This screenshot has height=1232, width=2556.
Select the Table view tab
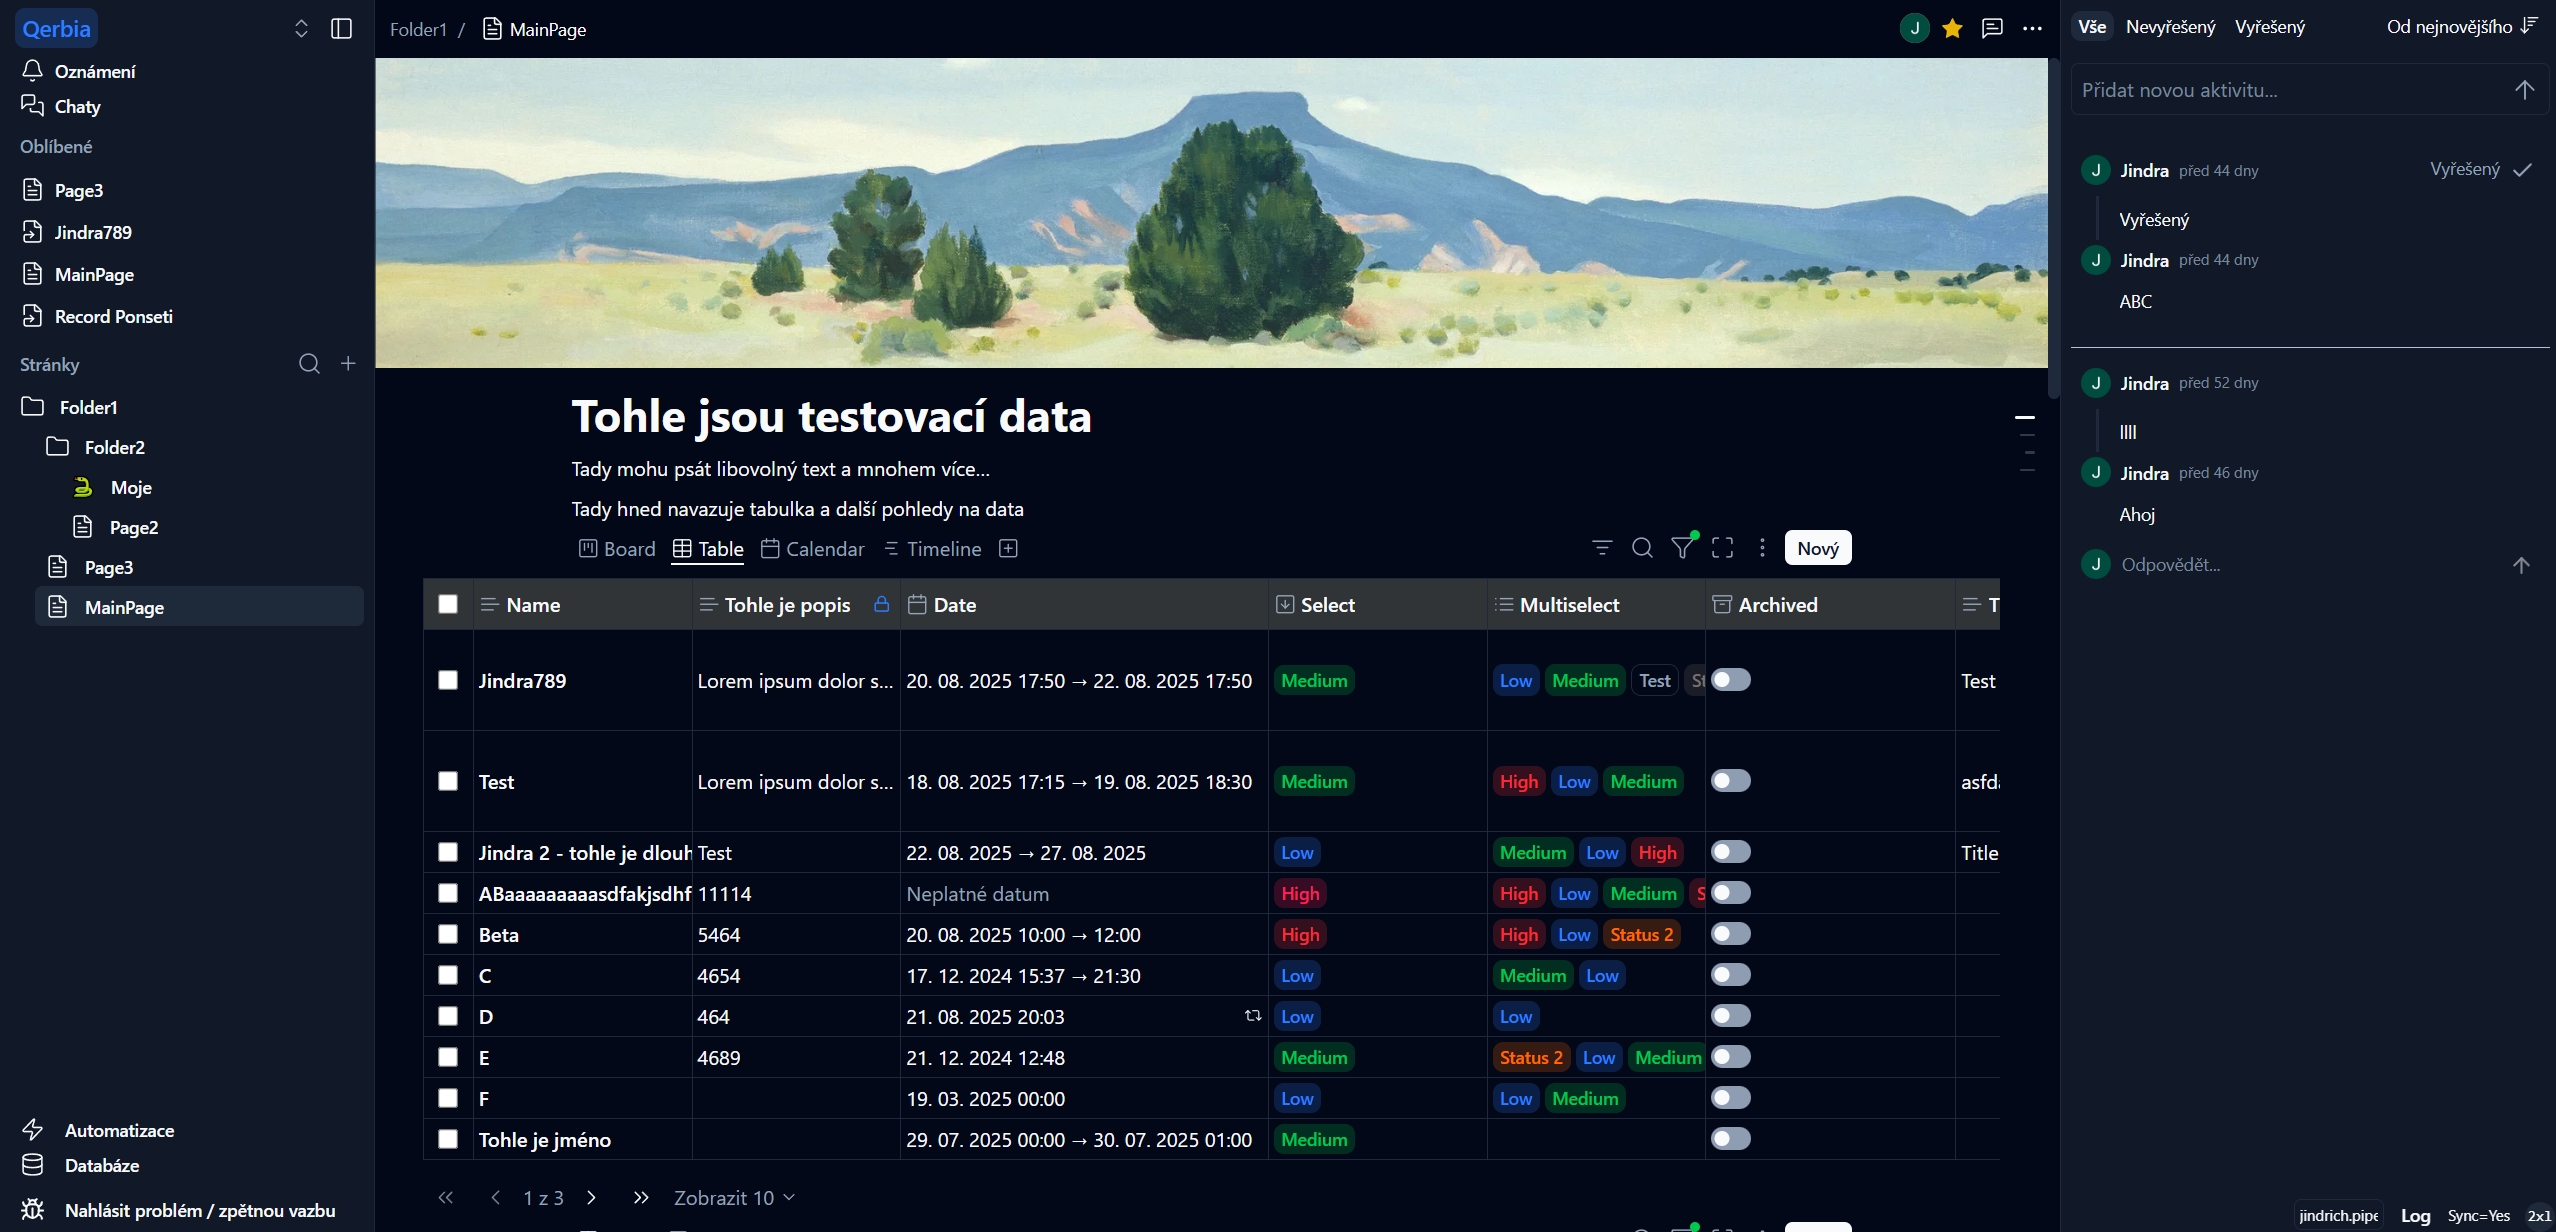pyautogui.click(x=708, y=549)
